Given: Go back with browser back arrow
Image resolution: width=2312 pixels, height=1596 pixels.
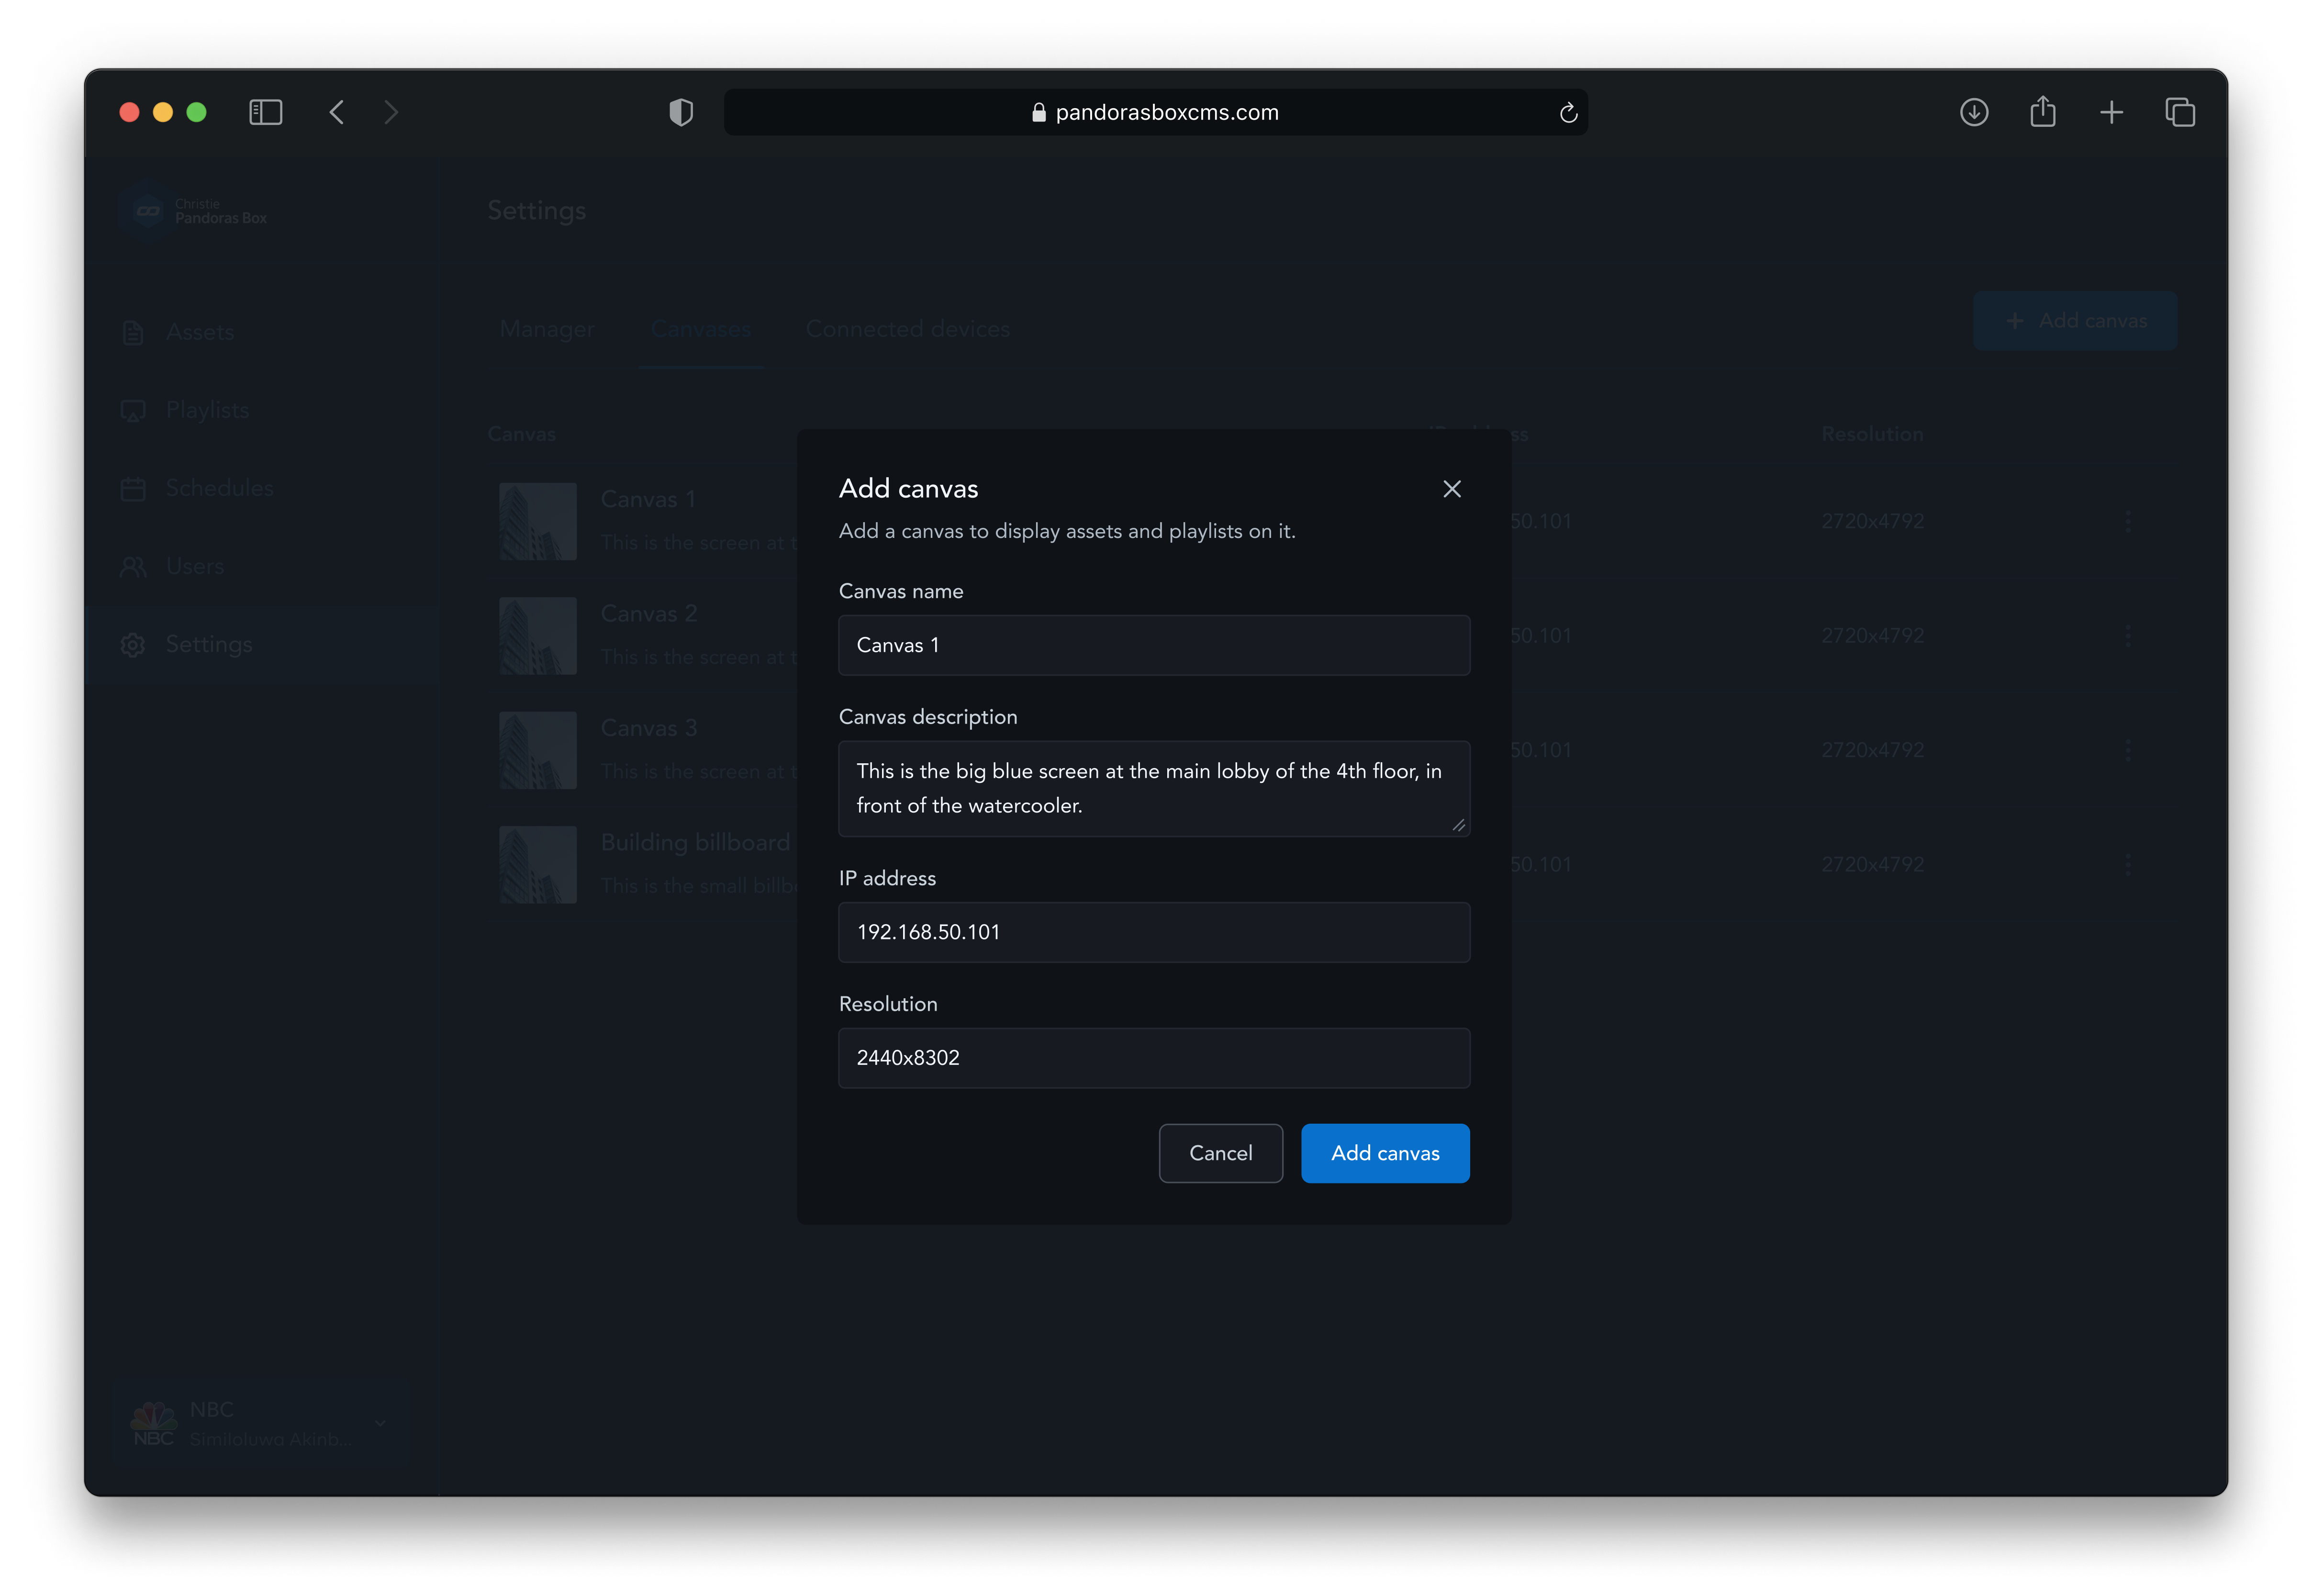Looking at the screenshot, I should (x=337, y=112).
